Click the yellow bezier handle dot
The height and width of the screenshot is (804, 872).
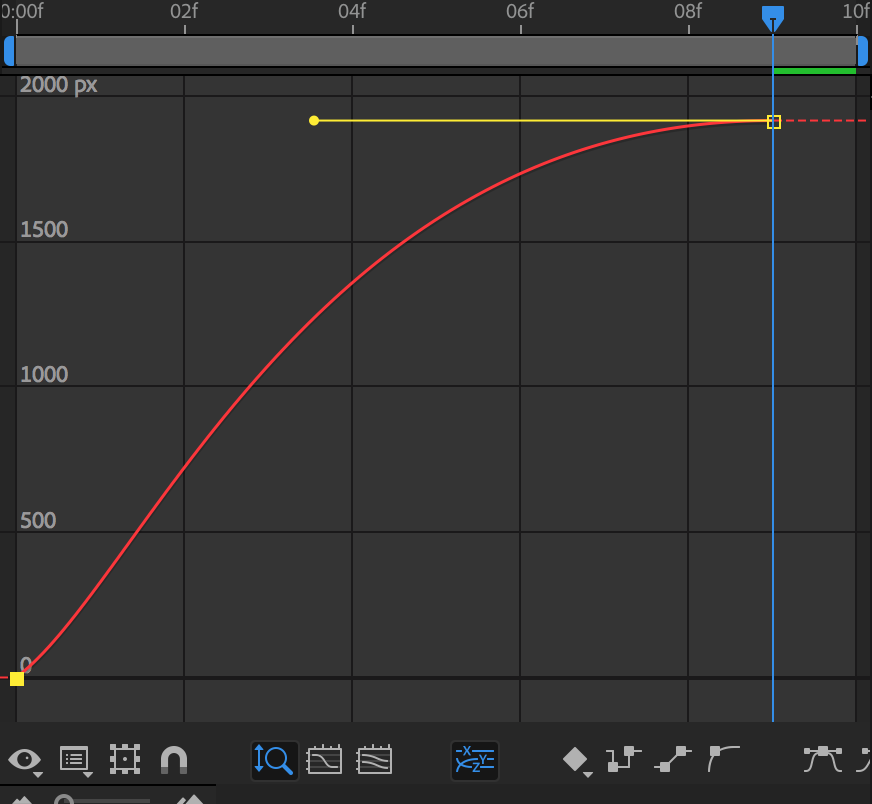[x=314, y=121]
